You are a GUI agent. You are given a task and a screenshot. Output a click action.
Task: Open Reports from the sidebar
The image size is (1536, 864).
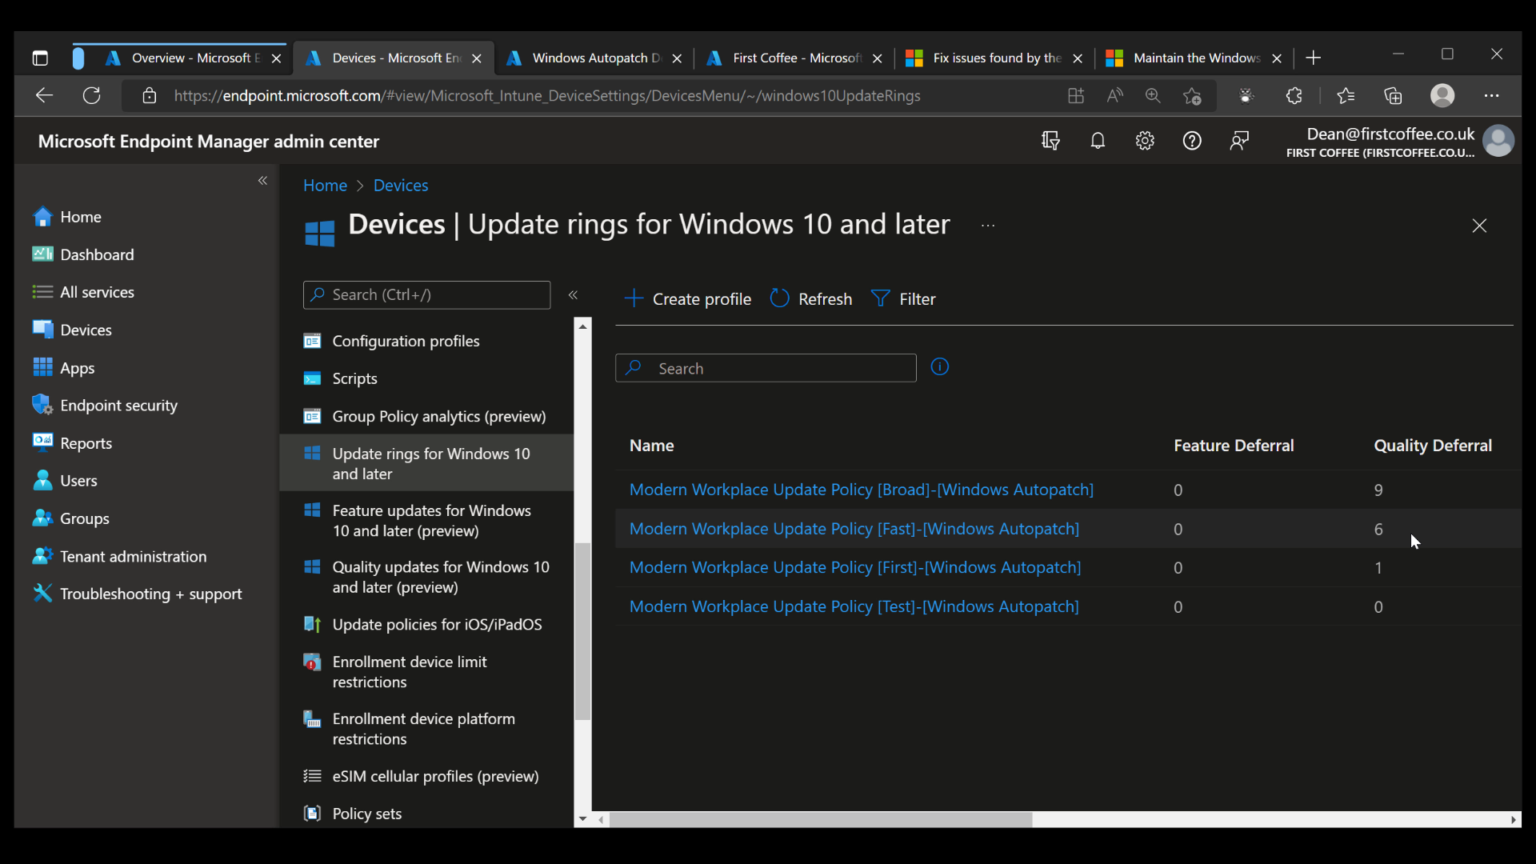tap(85, 443)
